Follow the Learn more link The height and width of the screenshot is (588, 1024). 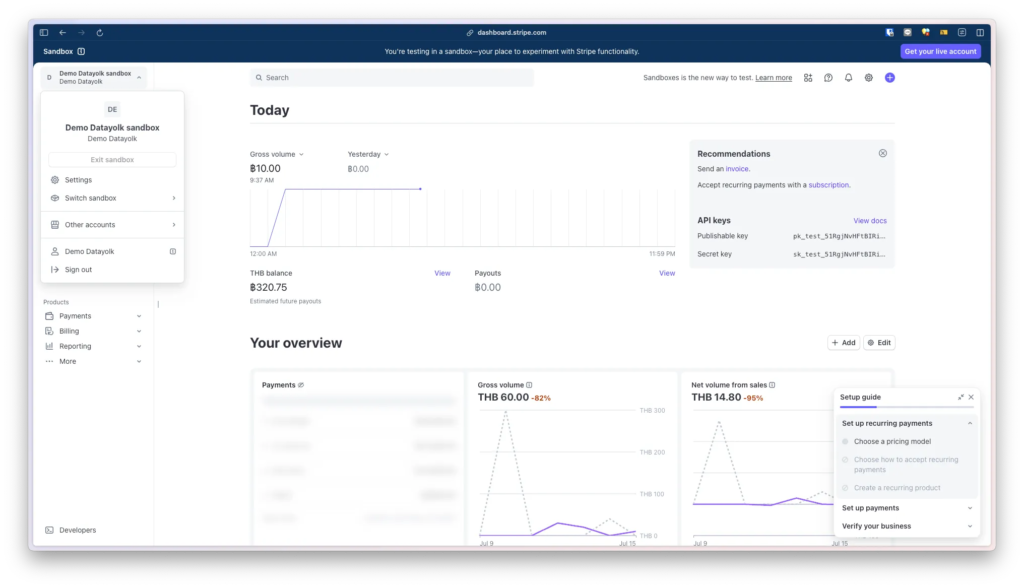(773, 78)
